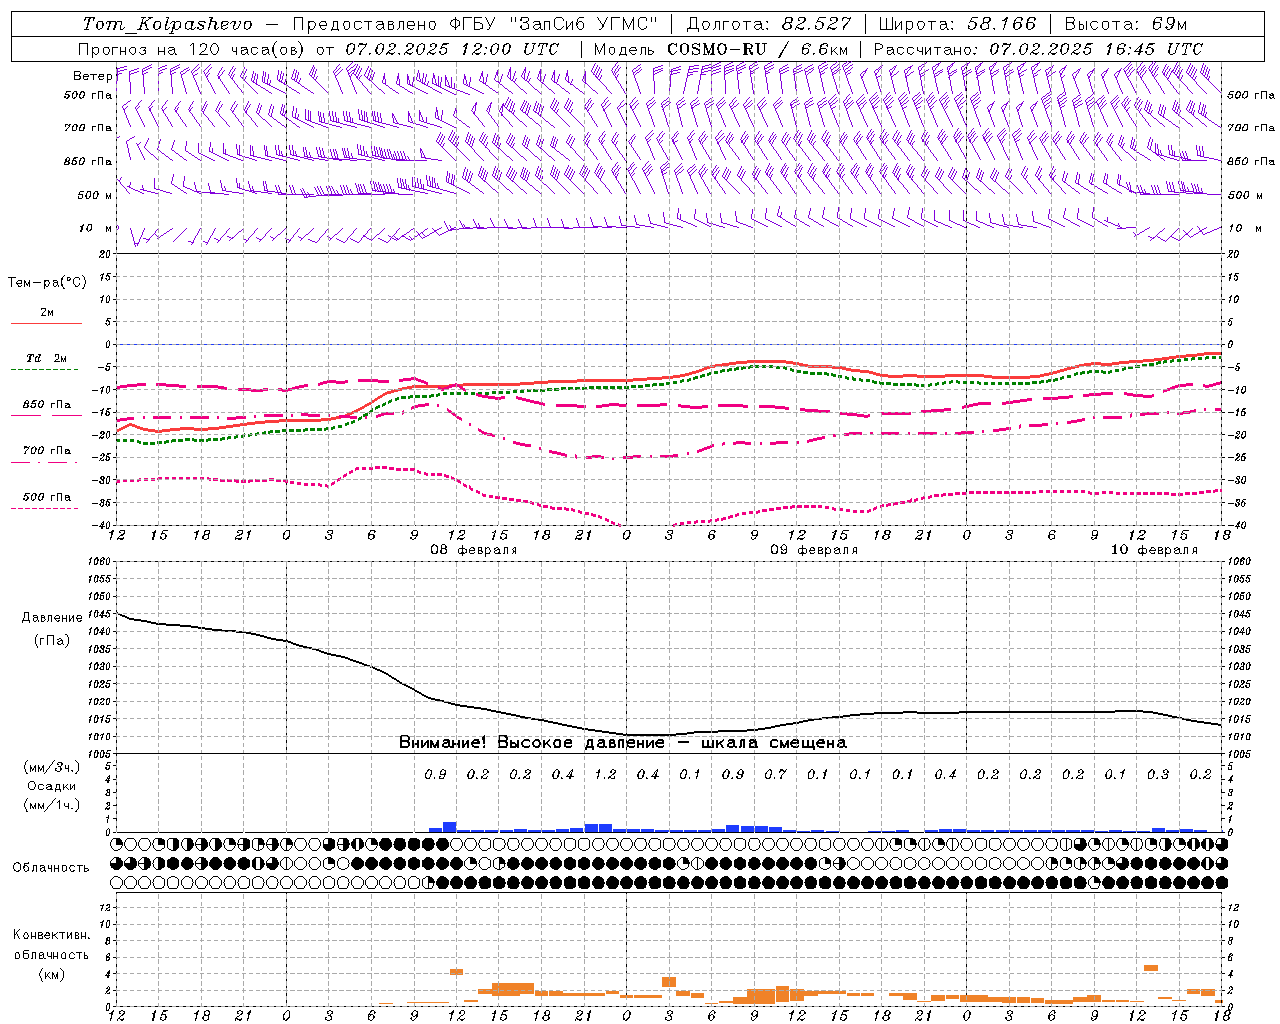The height and width of the screenshot is (1024, 1280).
Task: Click the "09 февраля" date label
Action: coord(814,550)
